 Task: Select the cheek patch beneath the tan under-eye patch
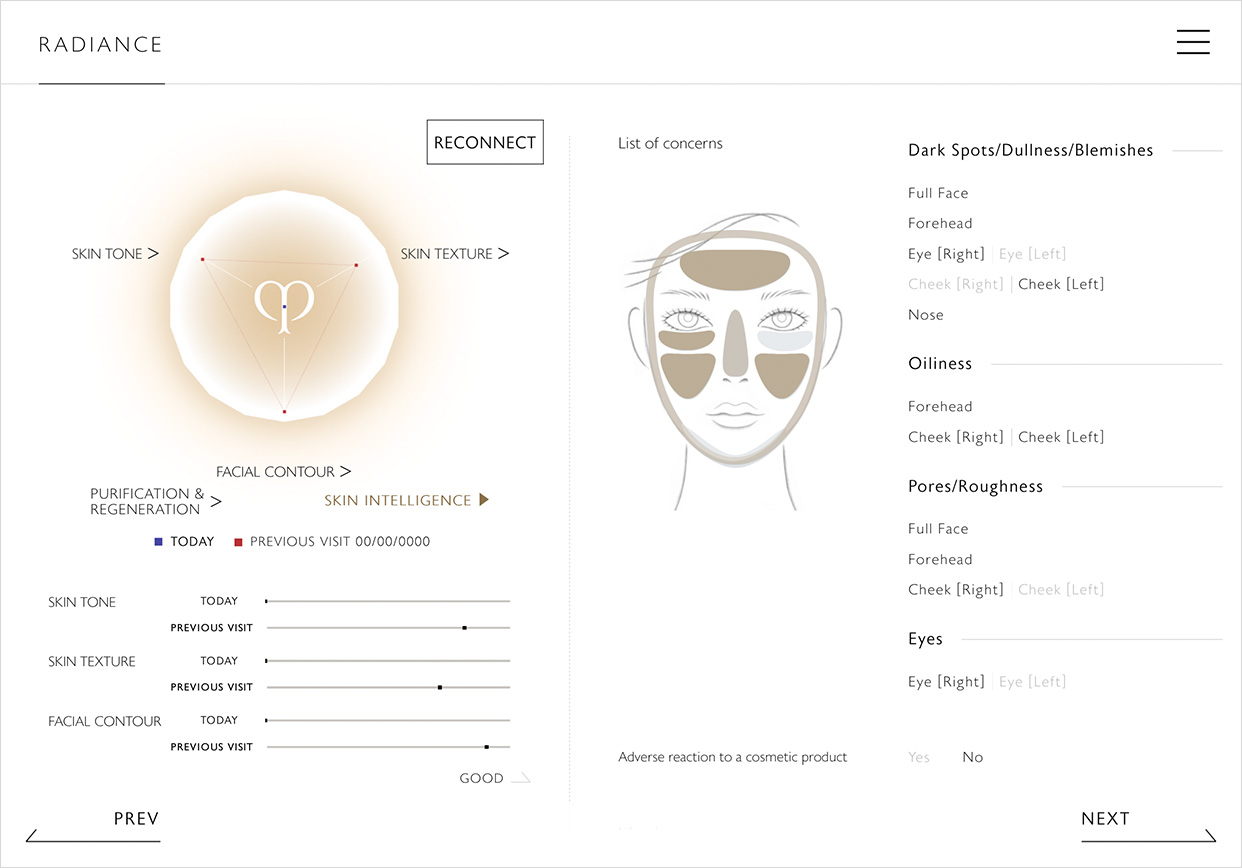688,374
